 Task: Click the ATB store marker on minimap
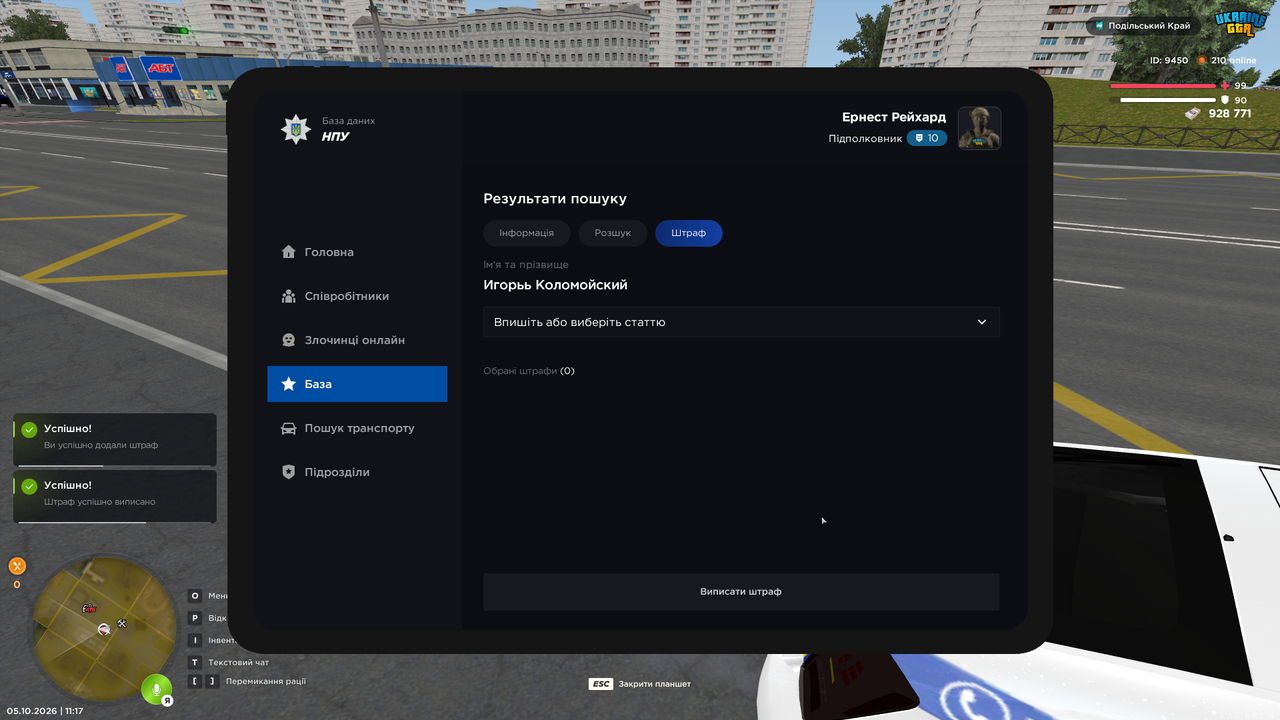[x=89, y=608]
